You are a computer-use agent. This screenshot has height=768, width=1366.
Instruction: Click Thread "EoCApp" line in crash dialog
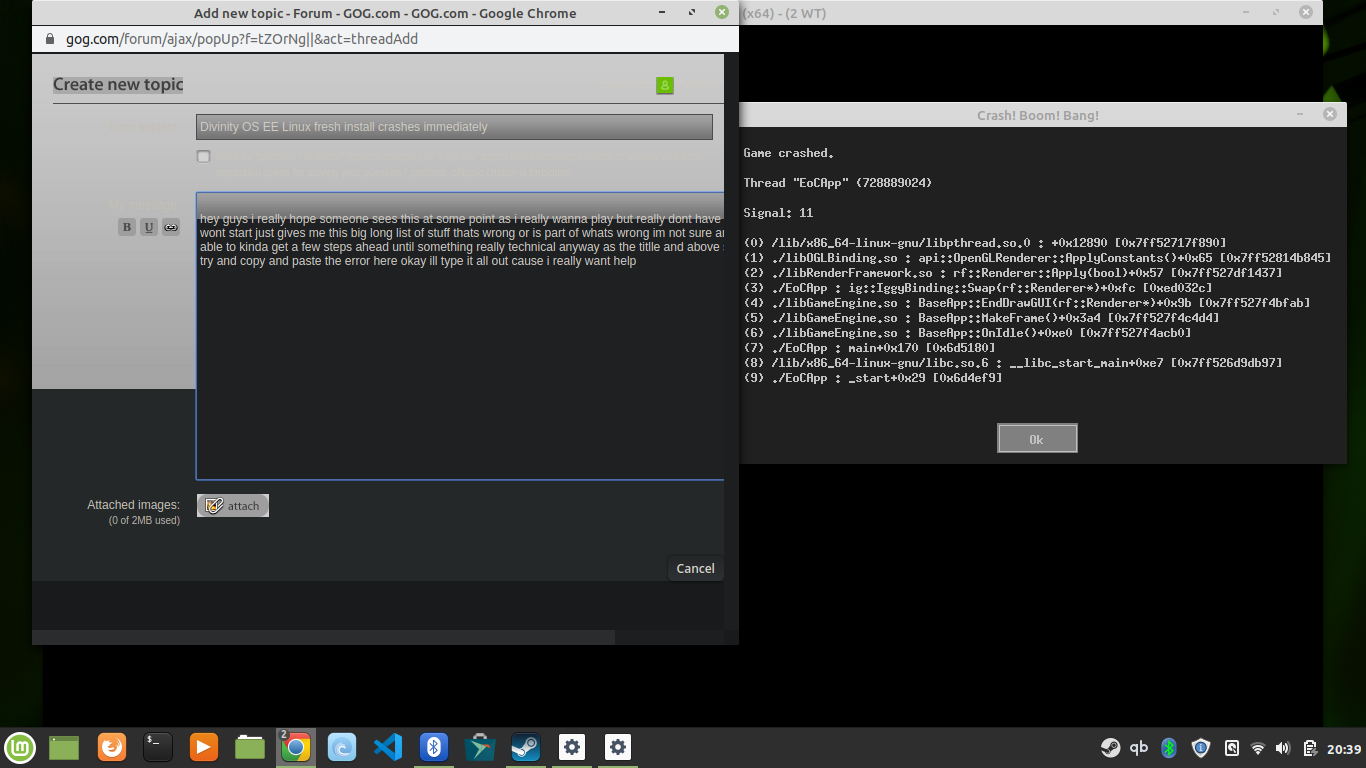click(838, 183)
